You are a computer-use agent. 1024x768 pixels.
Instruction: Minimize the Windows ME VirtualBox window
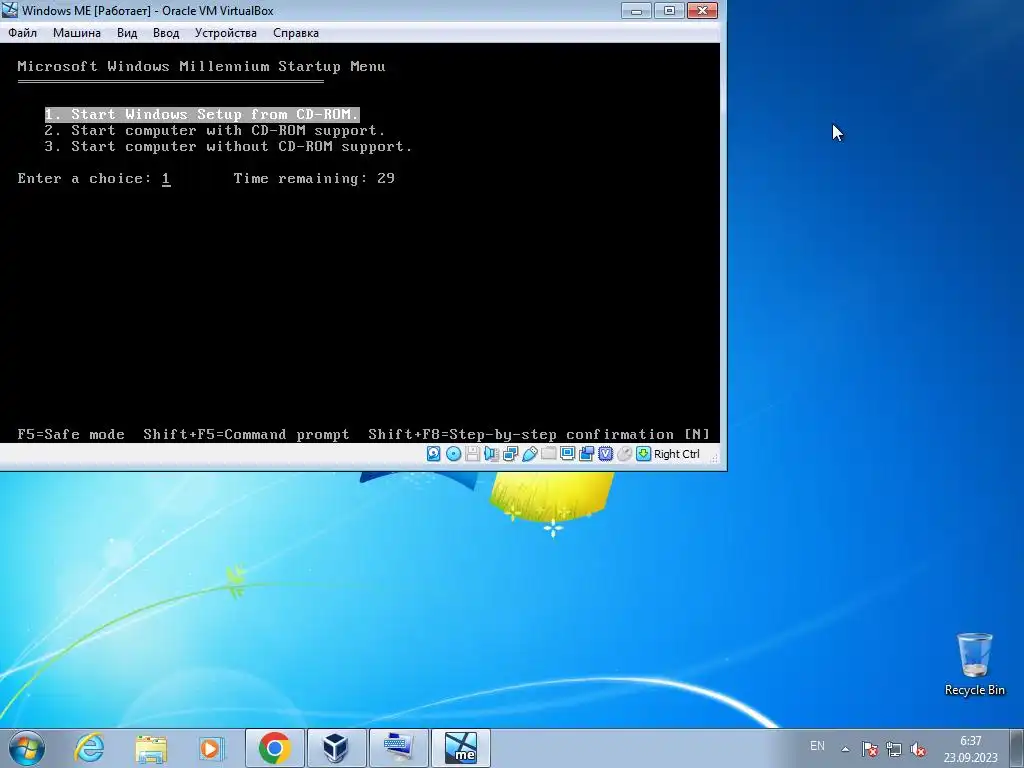click(x=636, y=10)
